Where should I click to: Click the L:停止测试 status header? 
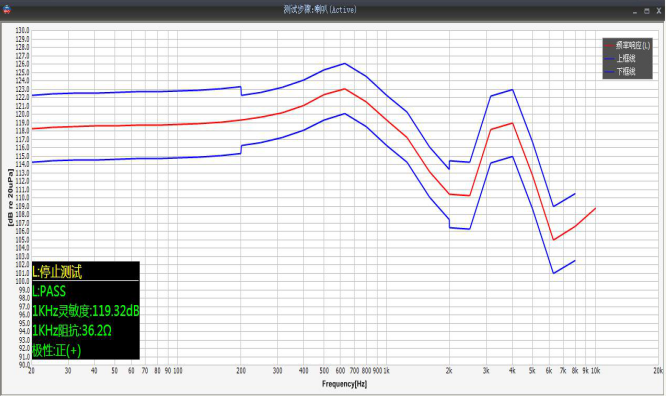coord(57,272)
